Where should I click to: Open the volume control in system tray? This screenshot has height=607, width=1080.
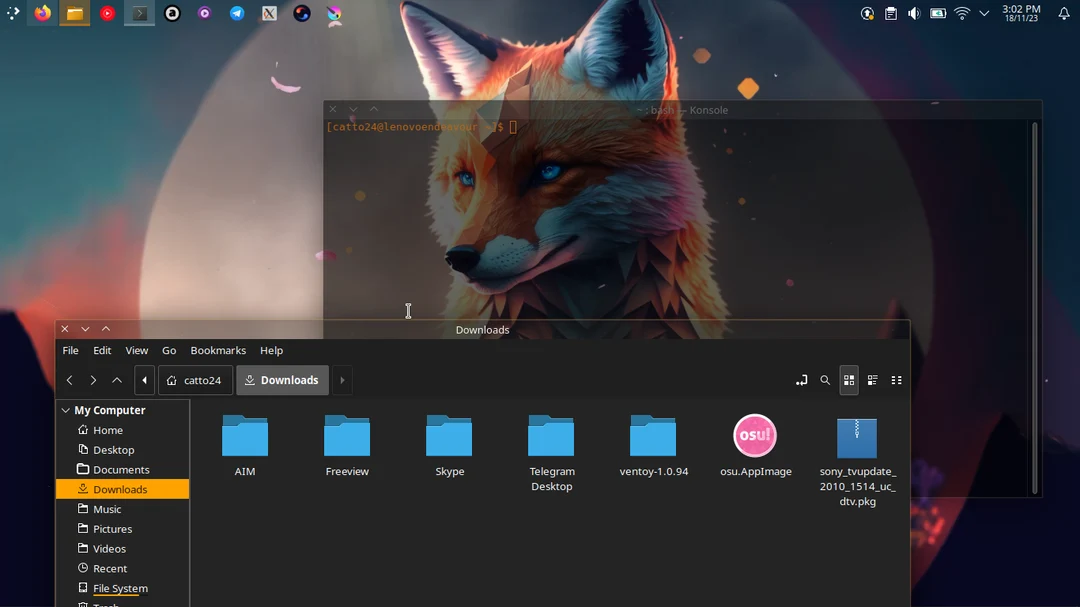pyautogui.click(x=913, y=13)
